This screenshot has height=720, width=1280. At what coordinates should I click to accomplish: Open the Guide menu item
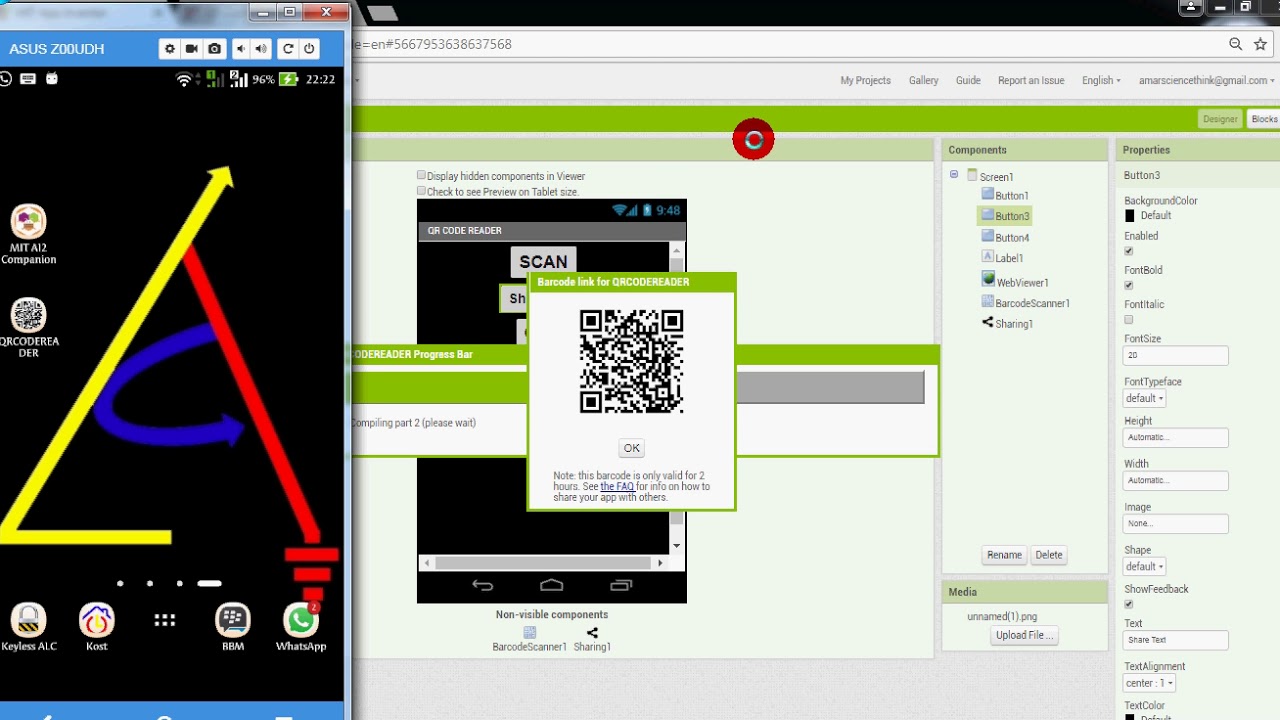tap(968, 80)
